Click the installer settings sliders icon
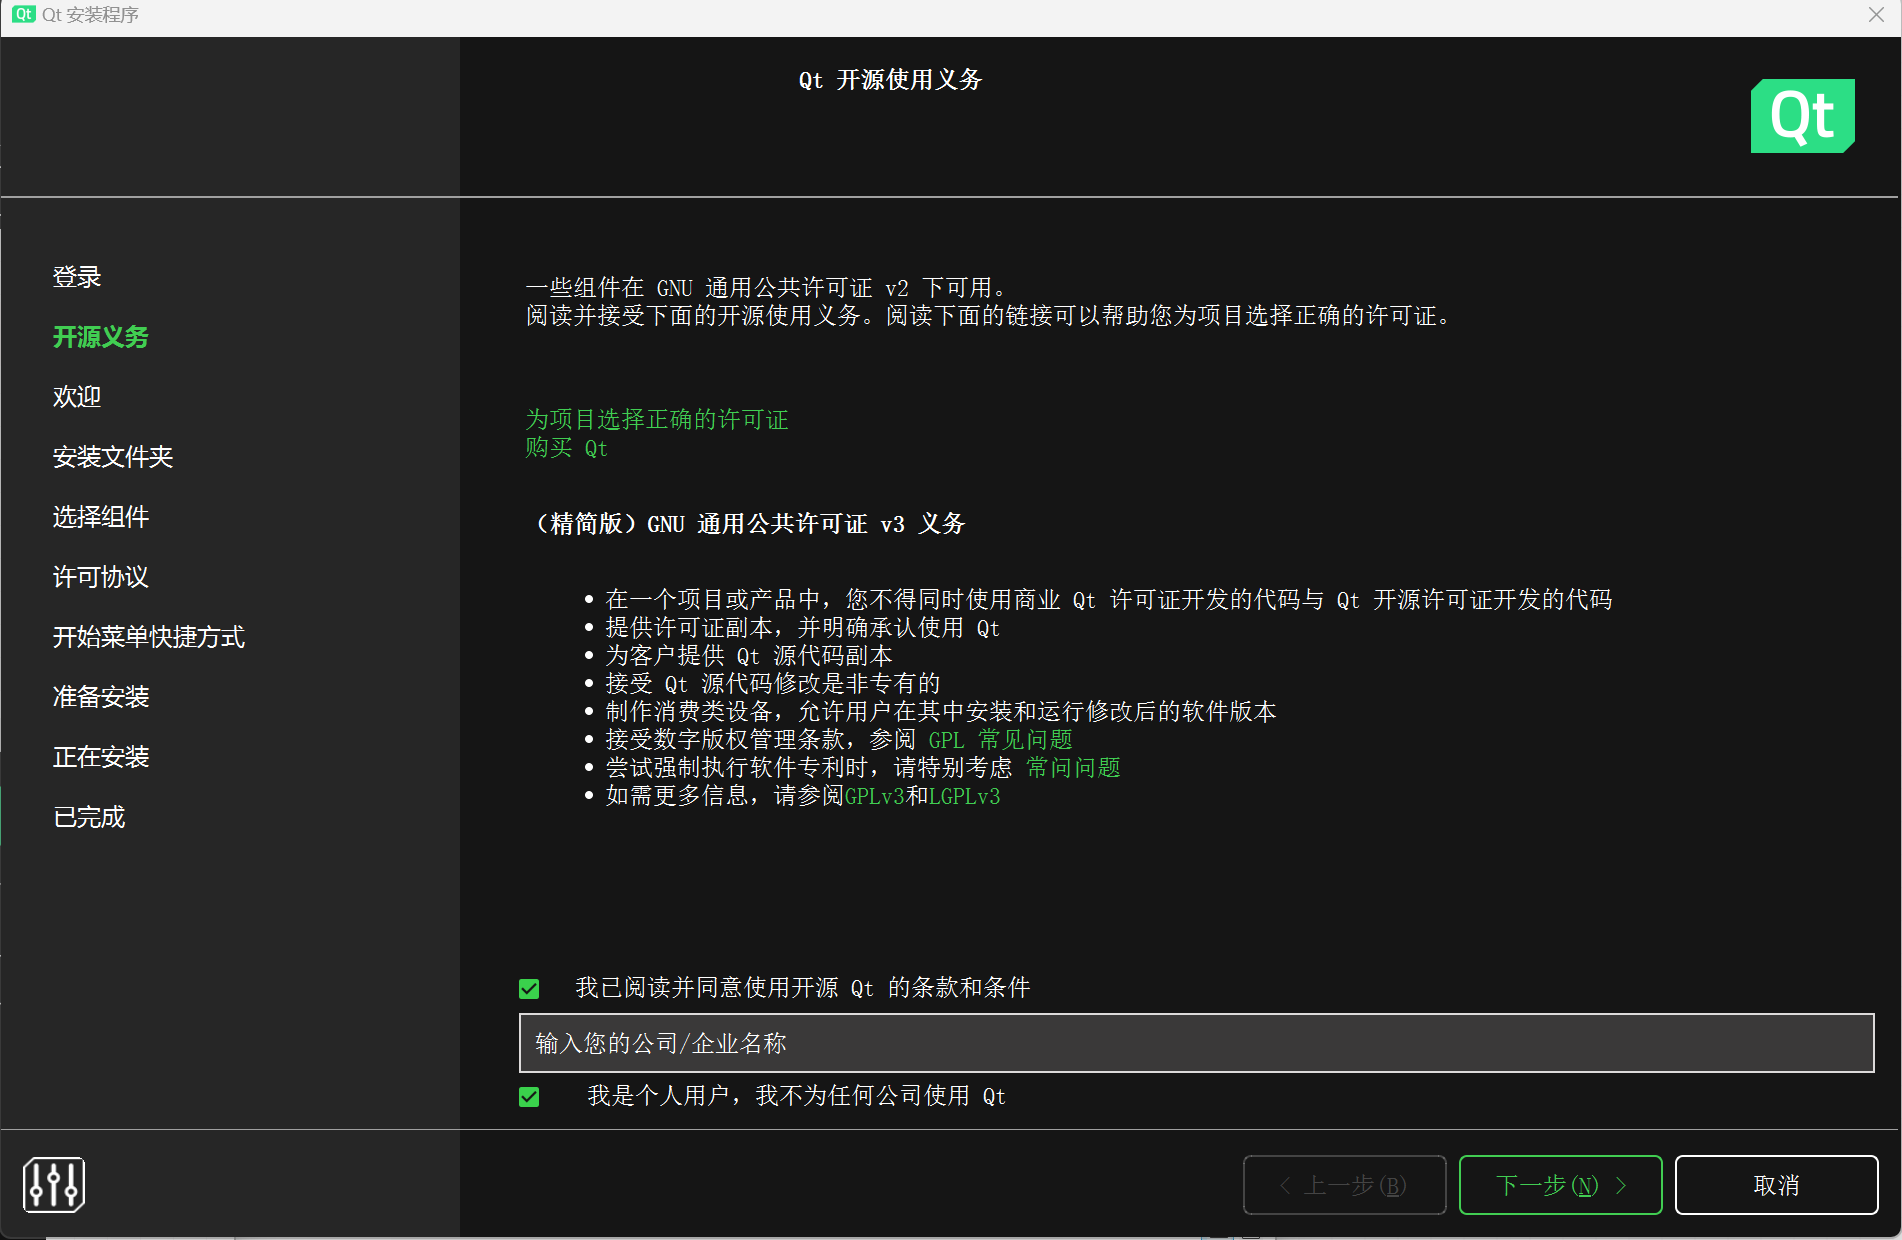 [54, 1185]
